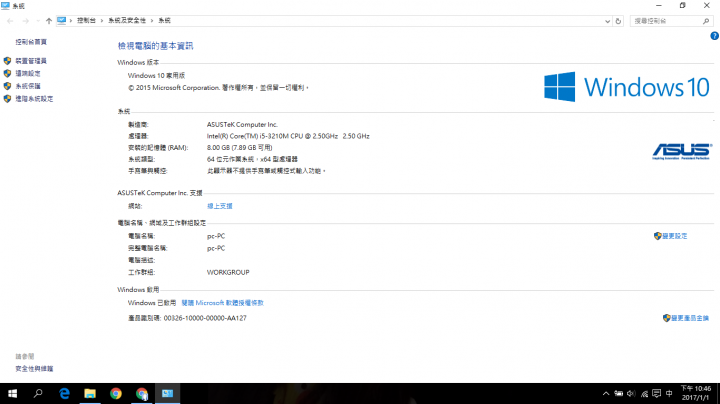Refresh the address bar location

(x=618, y=21)
